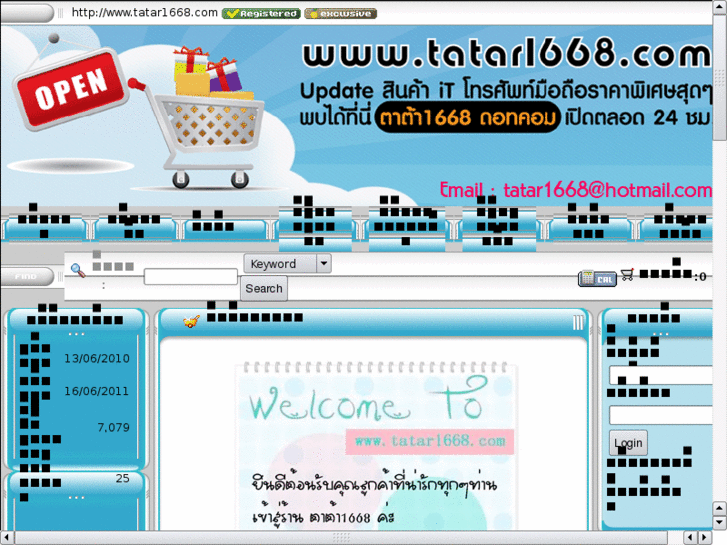Click the http://www.tatar1668.com address text

[145, 13]
